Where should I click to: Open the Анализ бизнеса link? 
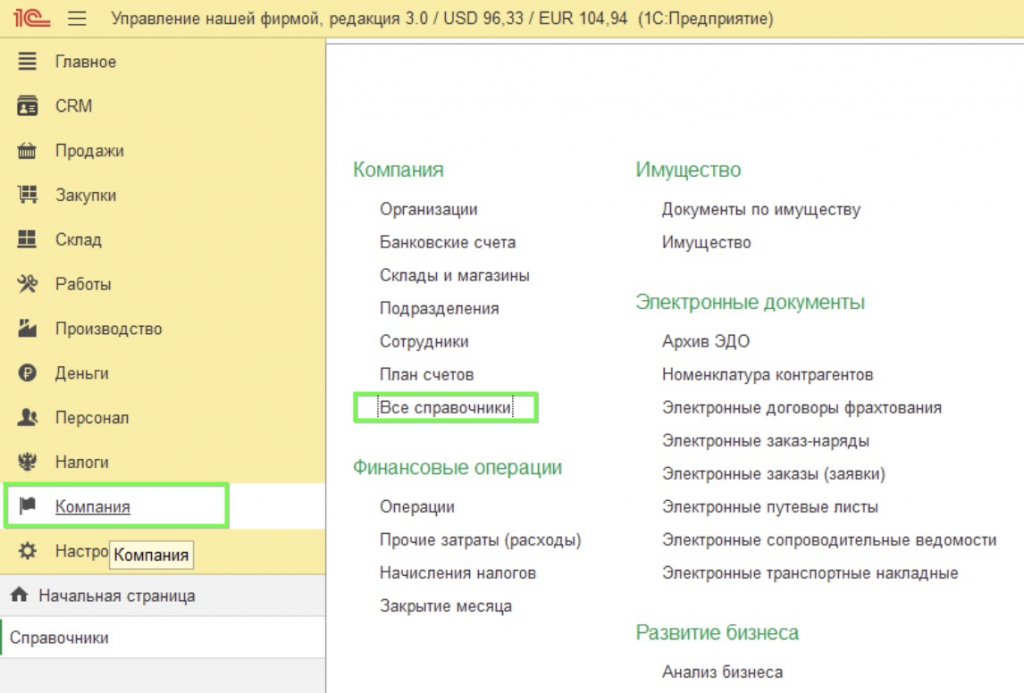click(x=722, y=672)
